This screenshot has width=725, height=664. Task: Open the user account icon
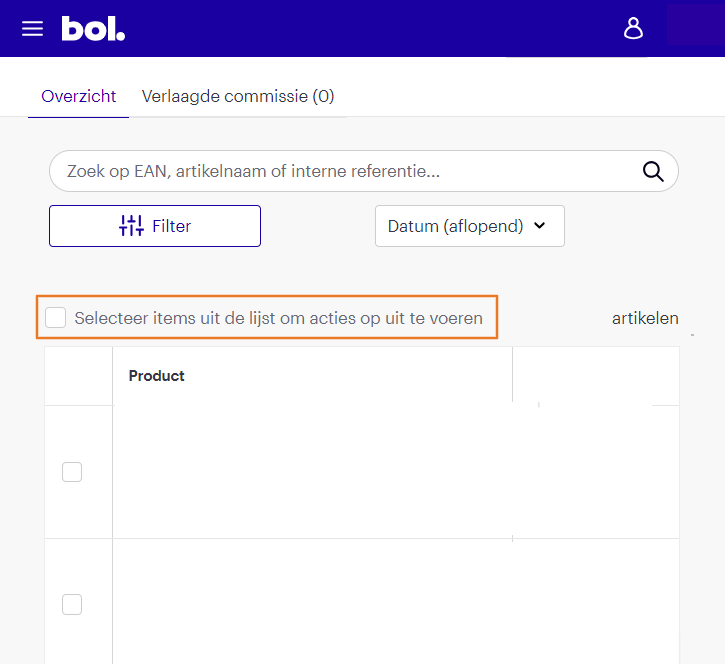pos(633,28)
